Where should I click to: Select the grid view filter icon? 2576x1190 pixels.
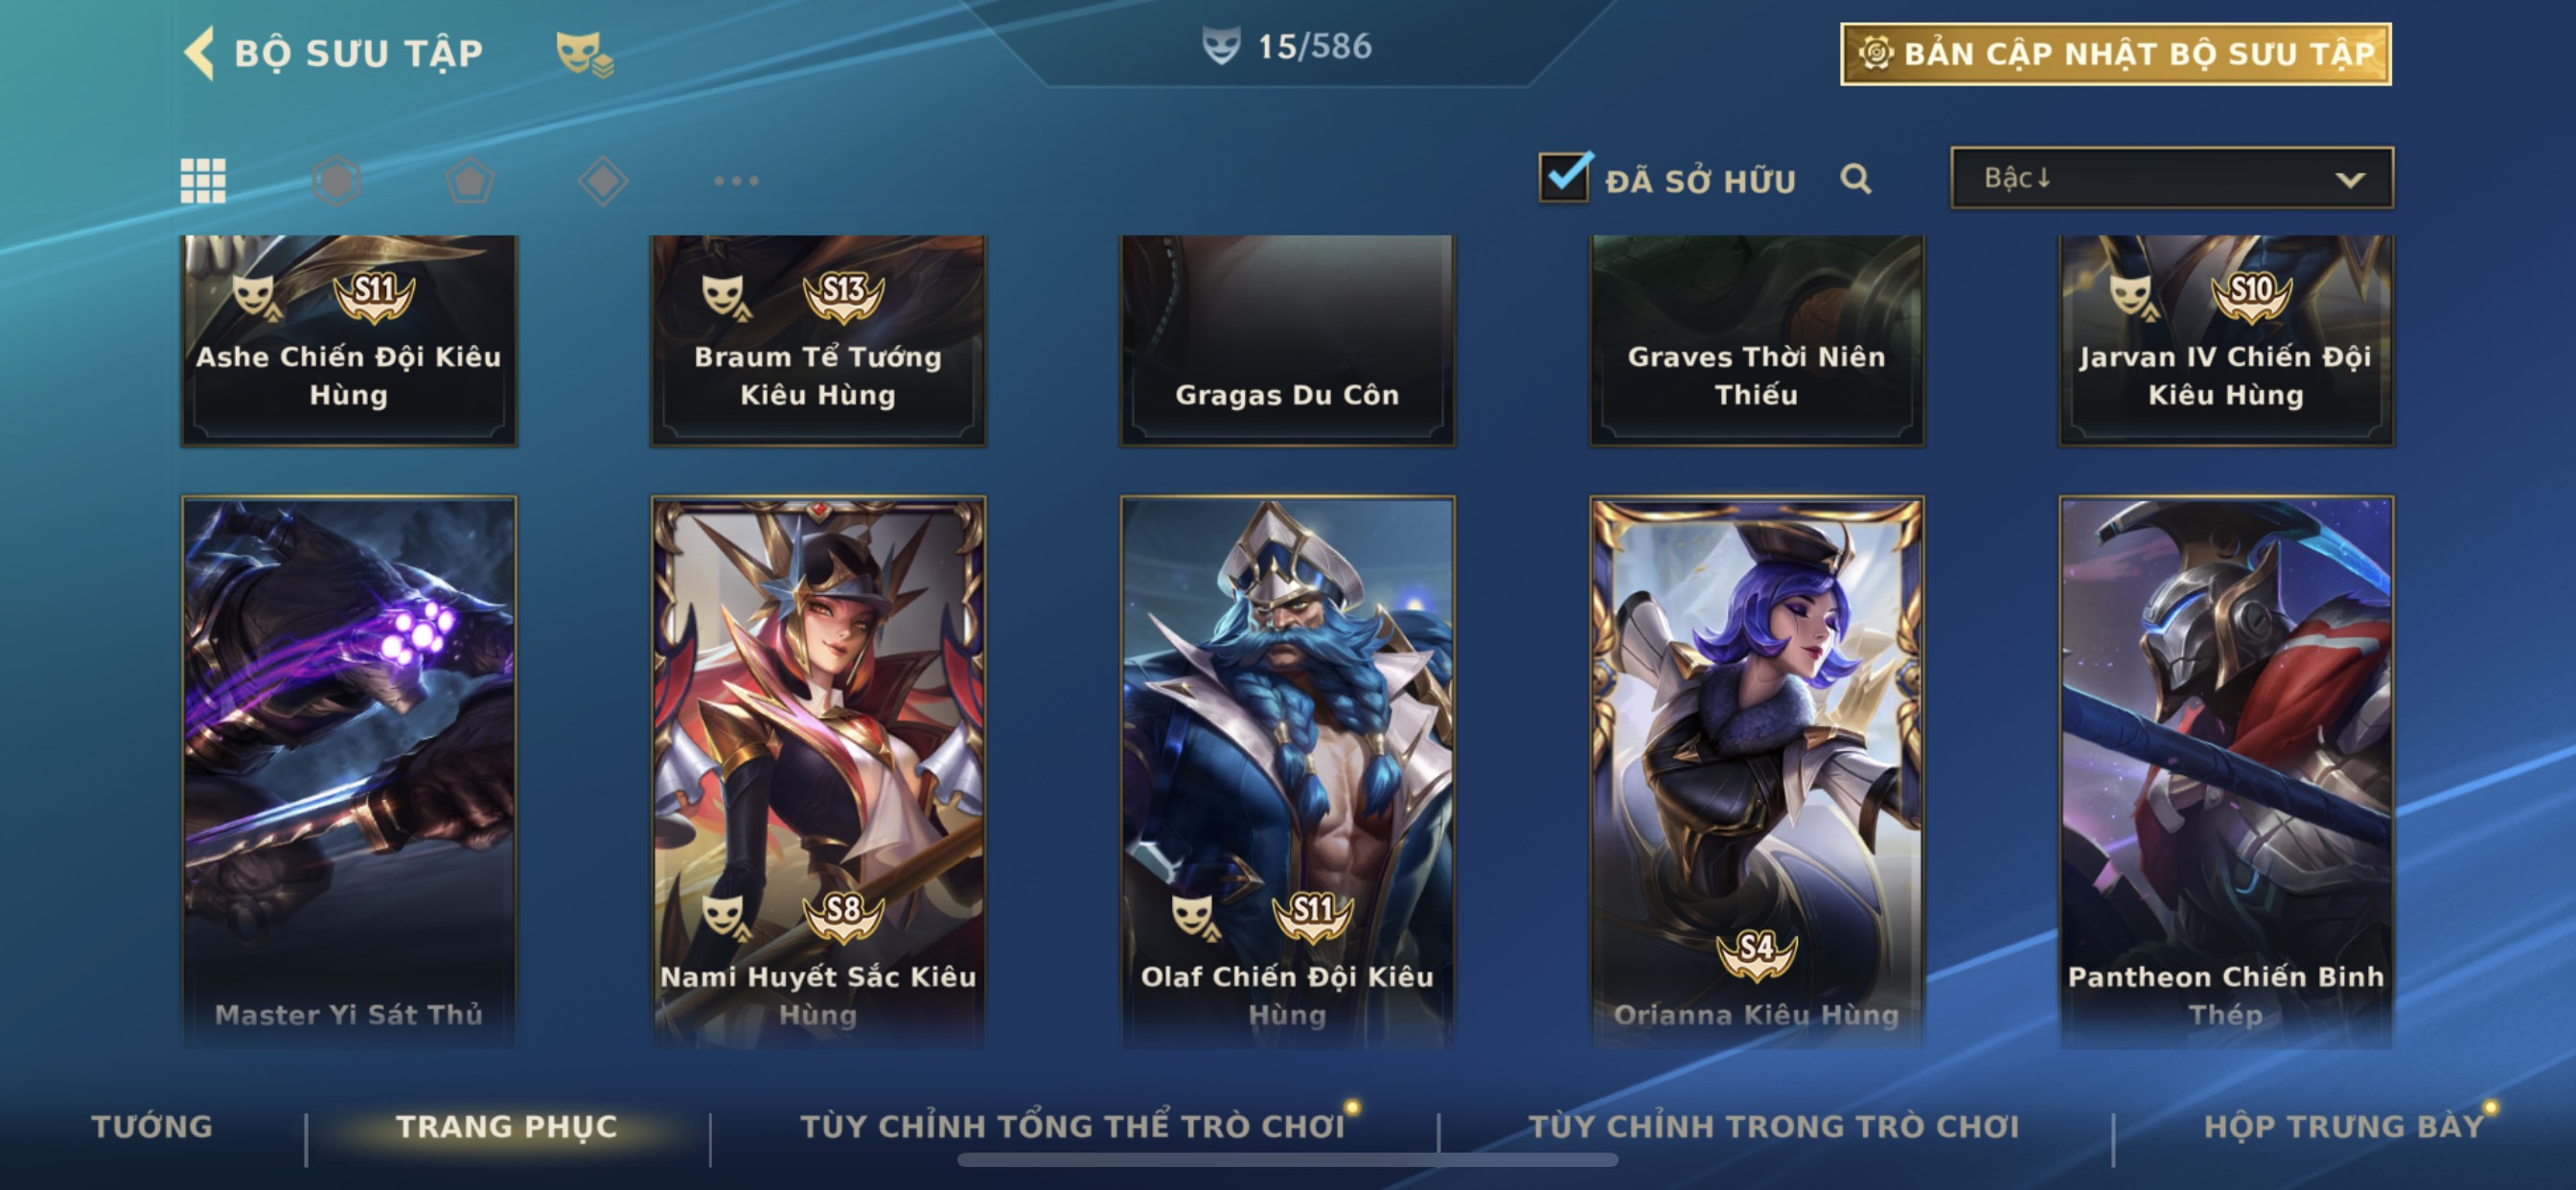pos(203,181)
